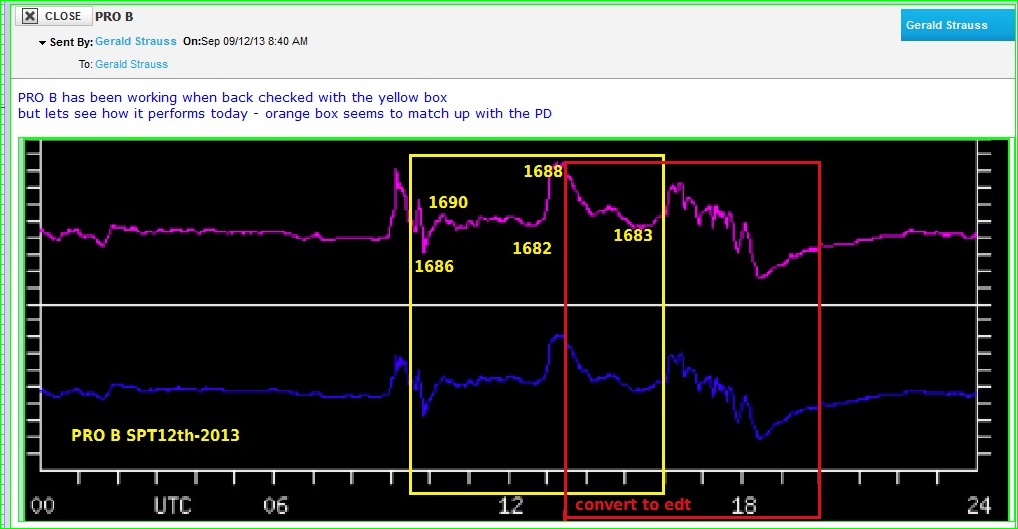Select the PRO B message title

click(x=114, y=17)
